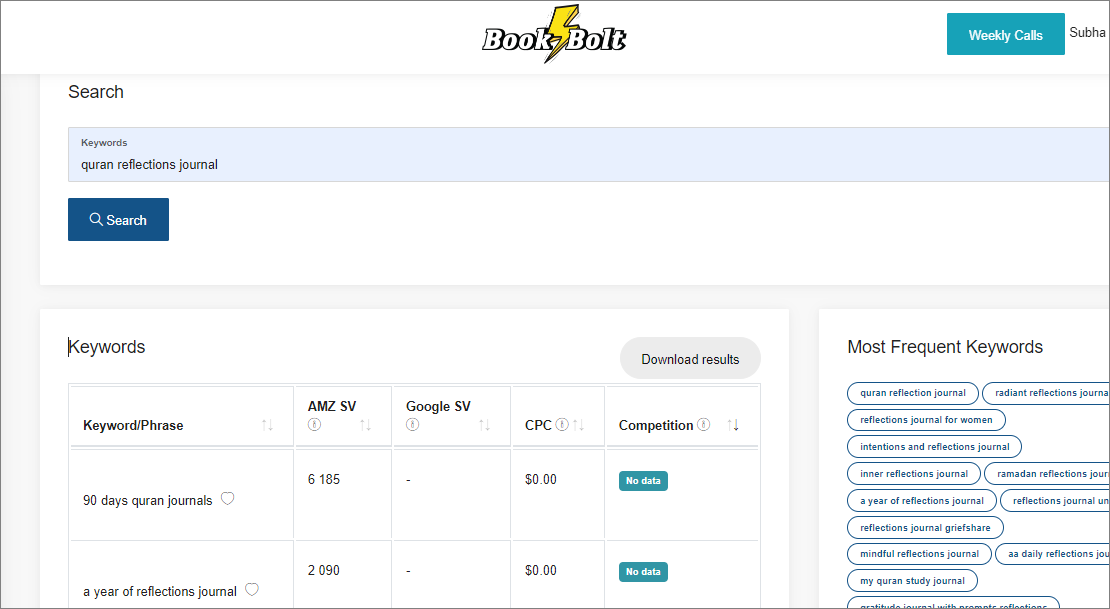Click the magnifying glass in the Search button
Image resolution: width=1110 pixels, height=609 pixels.
pyautogui.click(x=95, y=219)
